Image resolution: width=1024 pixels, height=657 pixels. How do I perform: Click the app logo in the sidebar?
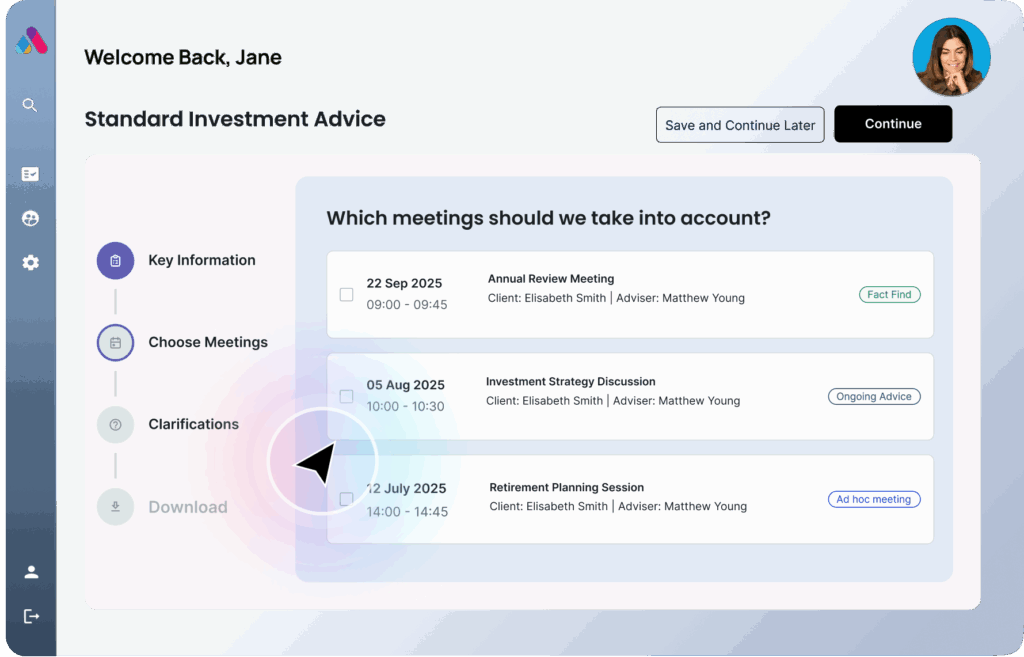coord(31,41)
